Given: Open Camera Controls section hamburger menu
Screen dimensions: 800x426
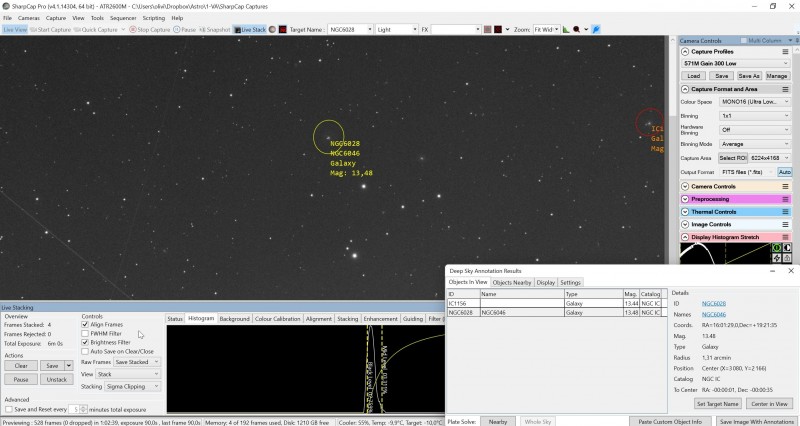Looking at the screenshot, I should [785, 186].
